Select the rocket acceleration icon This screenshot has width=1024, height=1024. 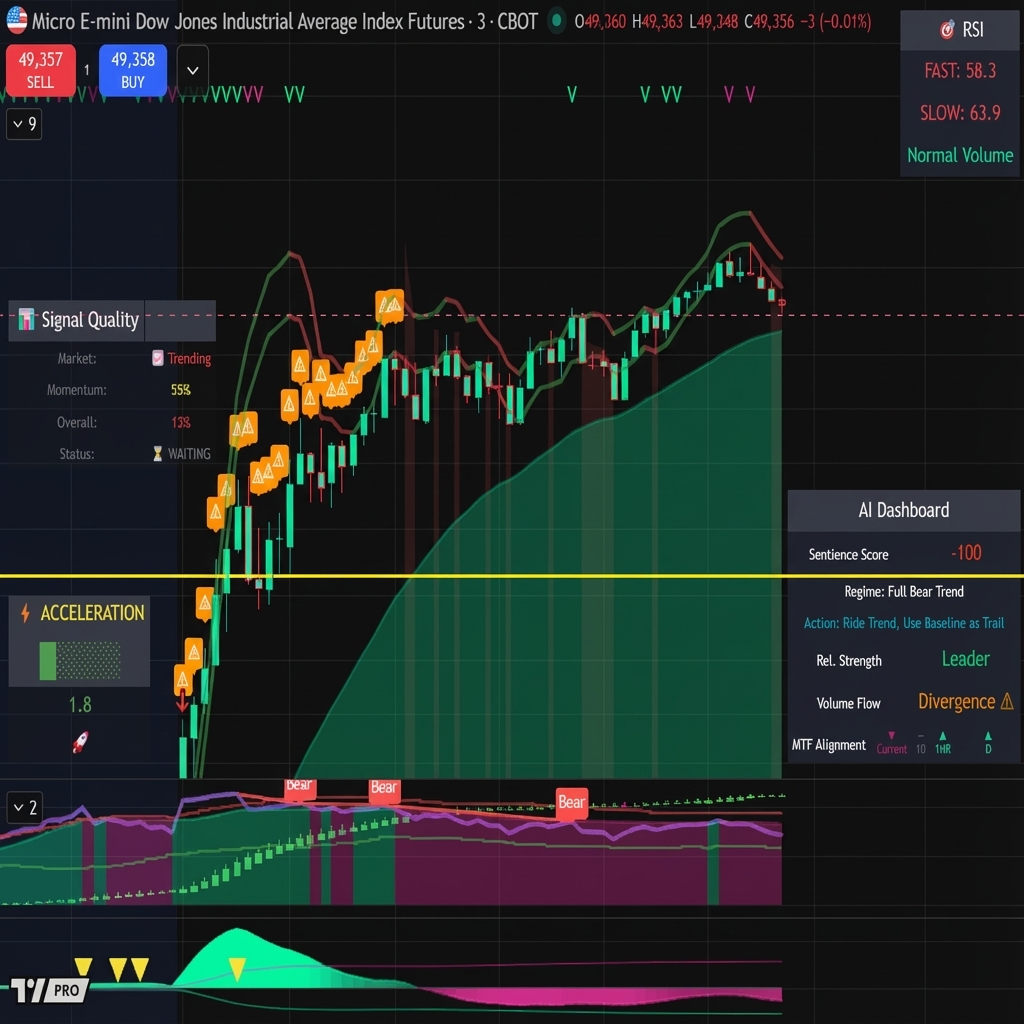coord(78,740)
